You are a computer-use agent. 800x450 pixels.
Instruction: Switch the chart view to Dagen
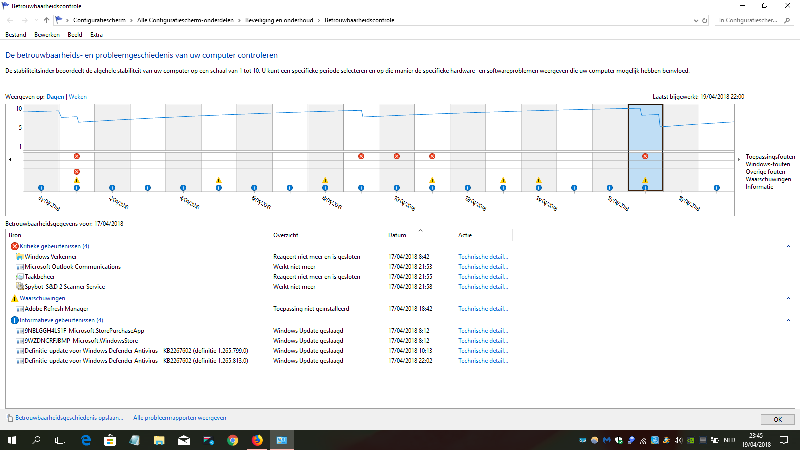pyautogui.click(x=56, y=96)
